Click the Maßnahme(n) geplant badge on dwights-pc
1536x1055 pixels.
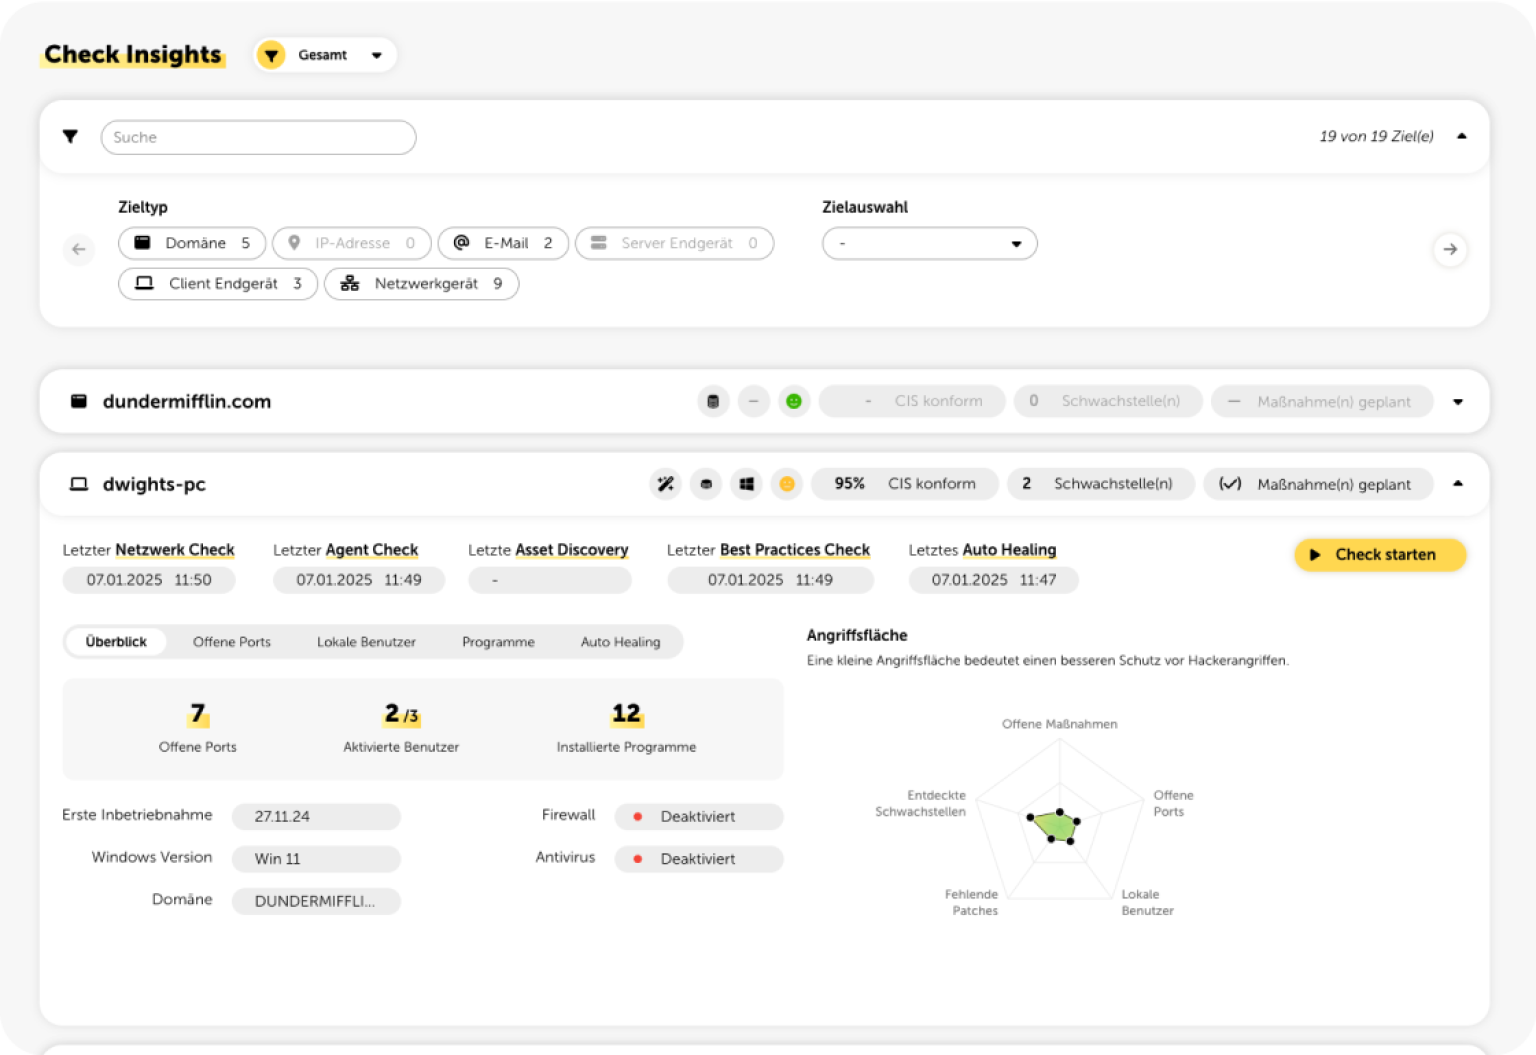(1317, 484)
